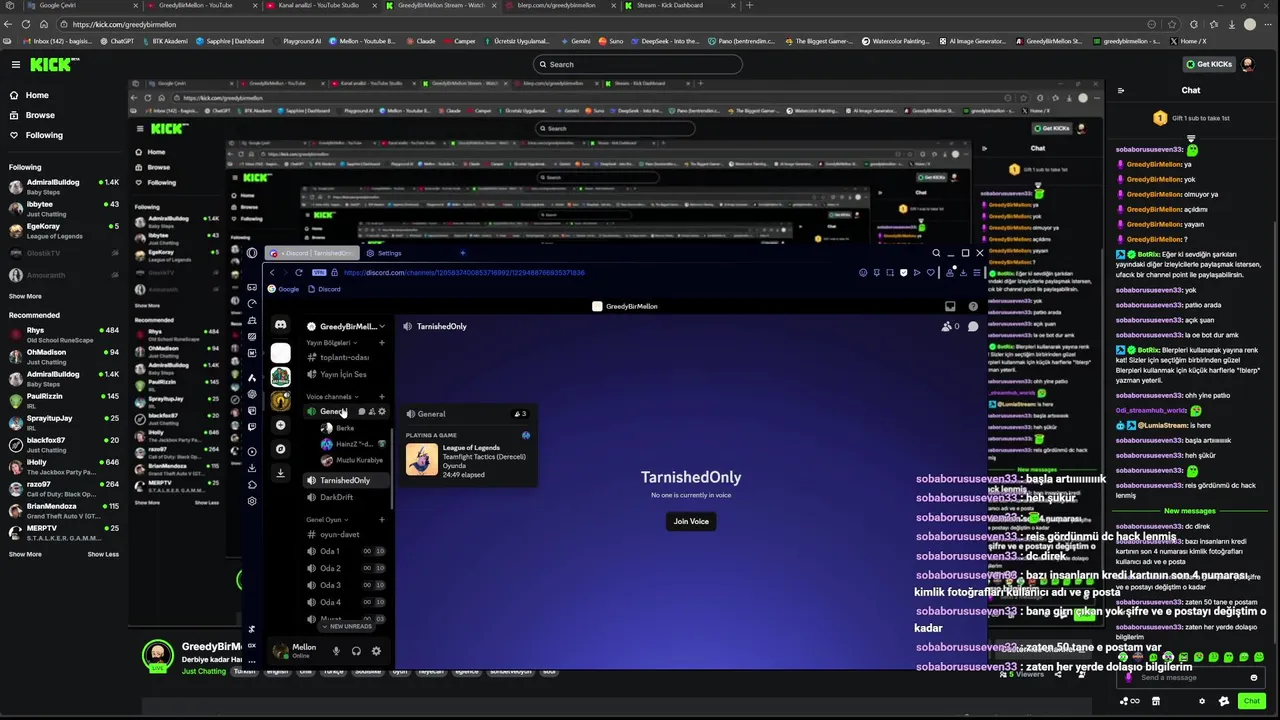Click the Gift 1 sub banner in chat
1280x720 pixels.
(x=1192, y=118)
